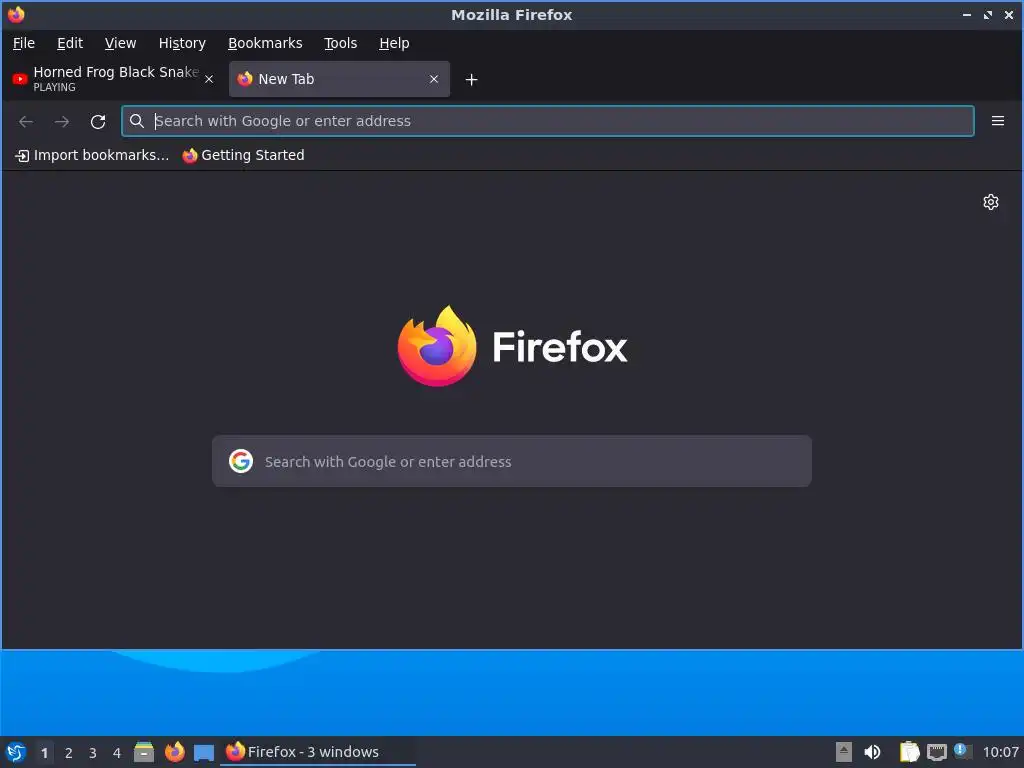This screenshot has width=1024, height=768.
Task: Go forward one page
Action: [62, 121]
